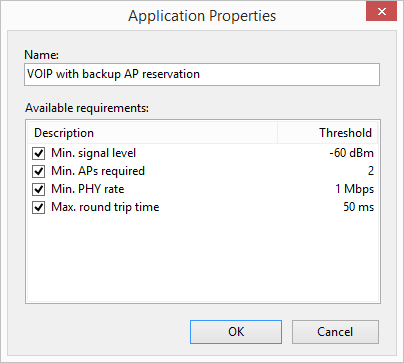
Task: Sort by the Threshold column header
Action: tap(328, 133)
